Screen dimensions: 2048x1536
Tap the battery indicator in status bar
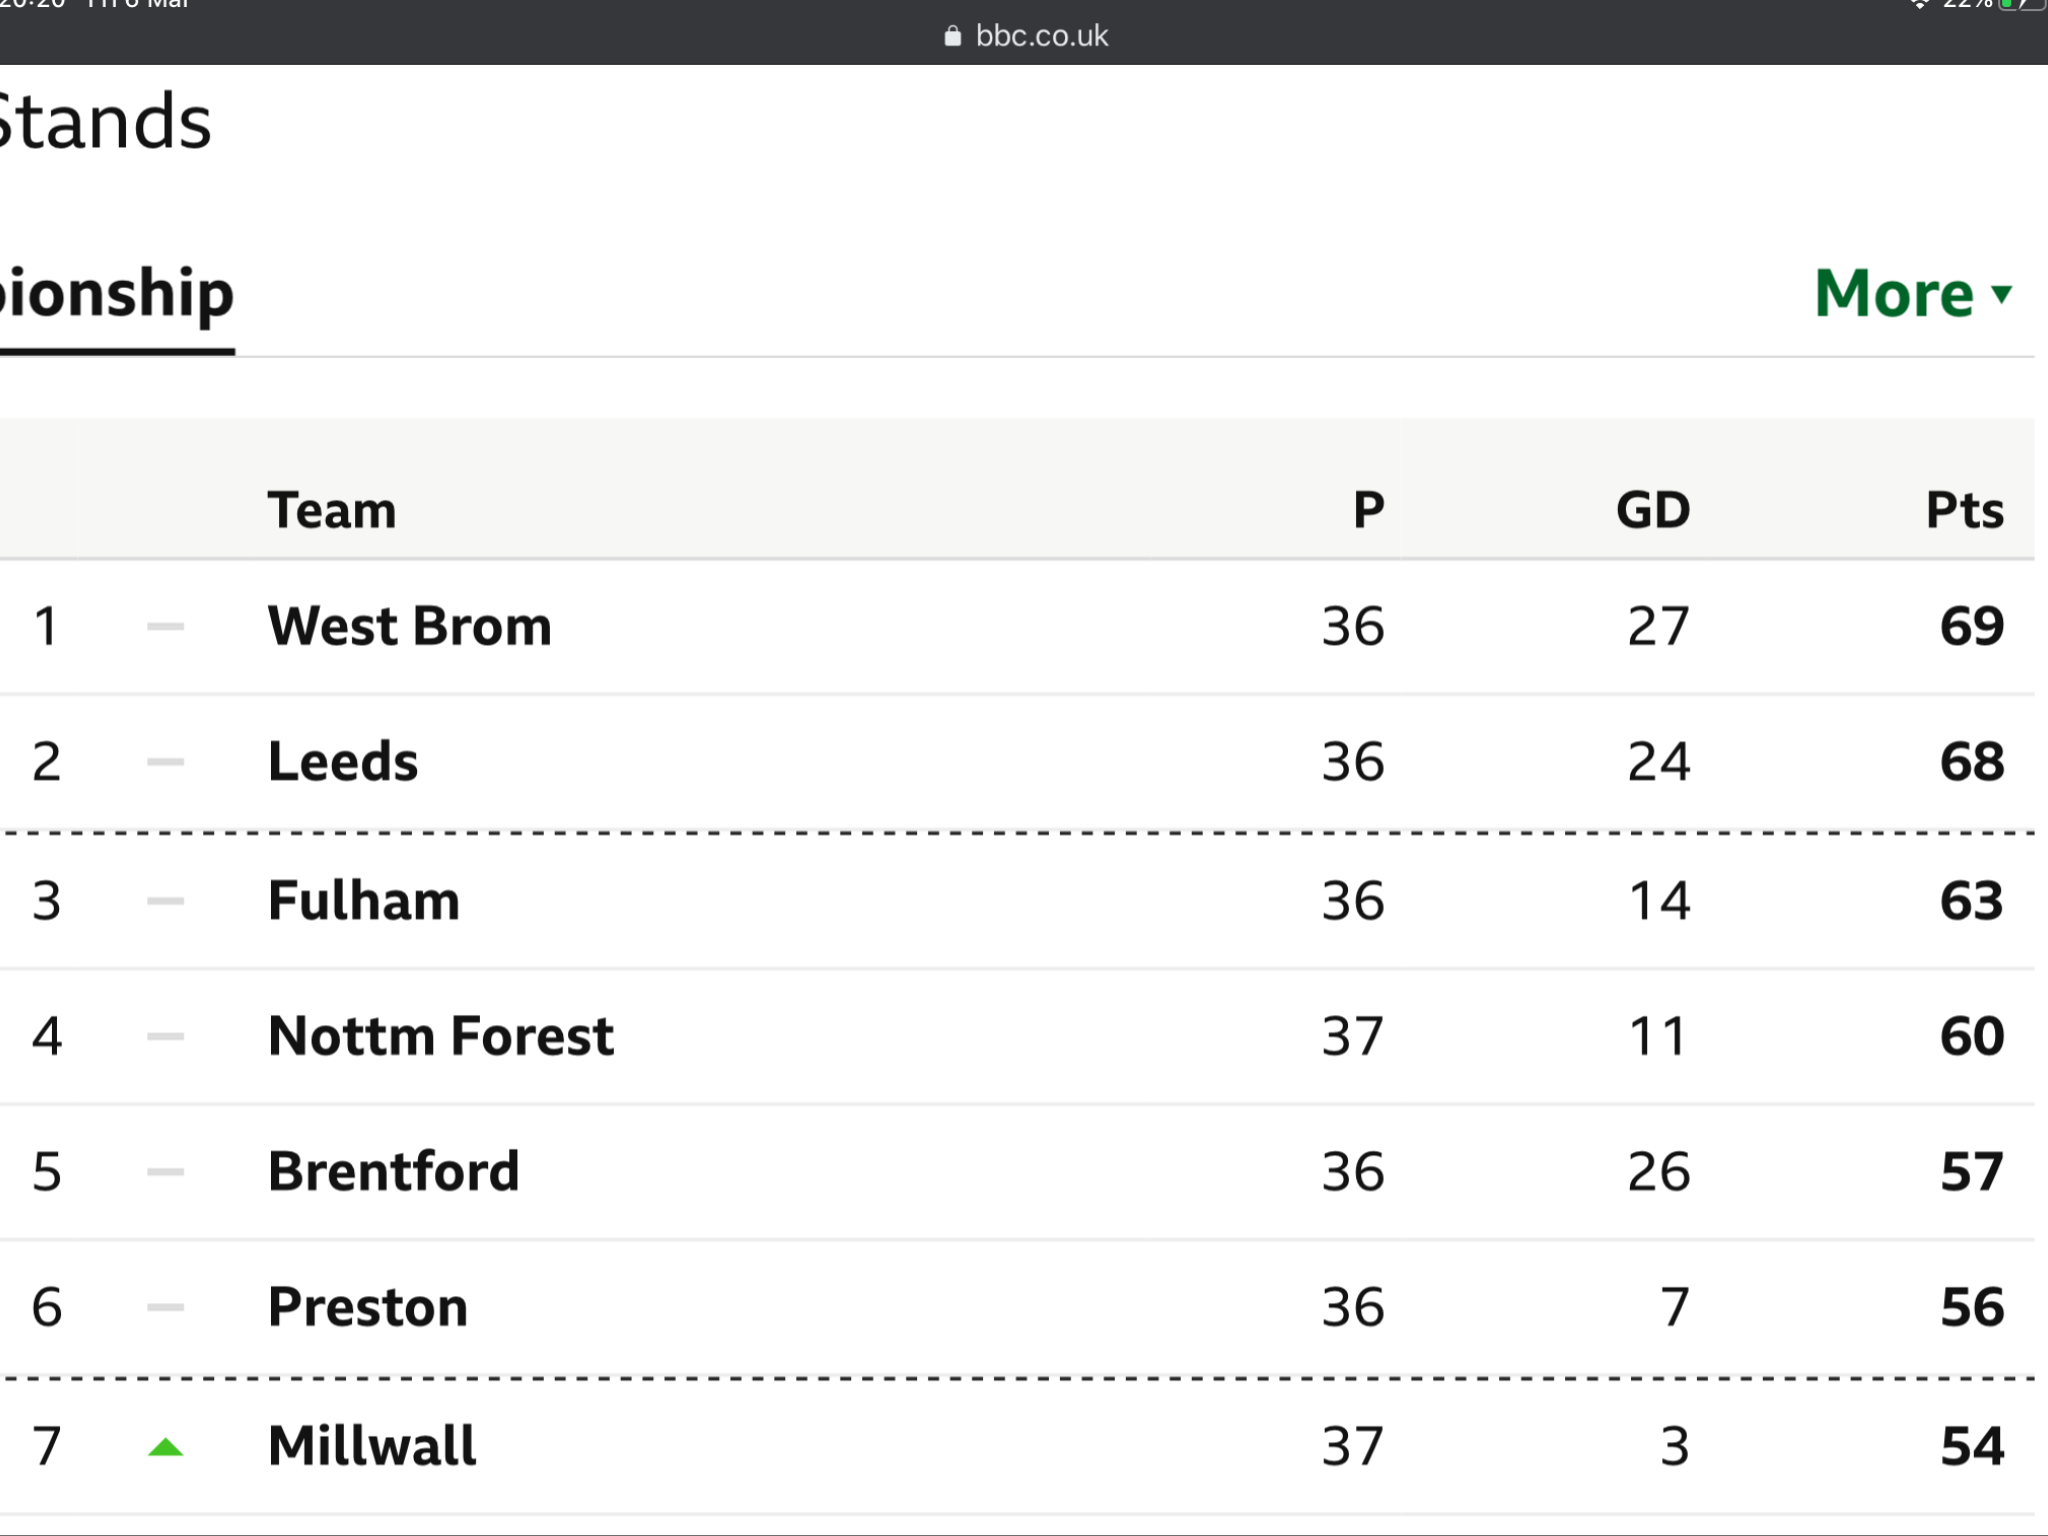point(2021,4)
